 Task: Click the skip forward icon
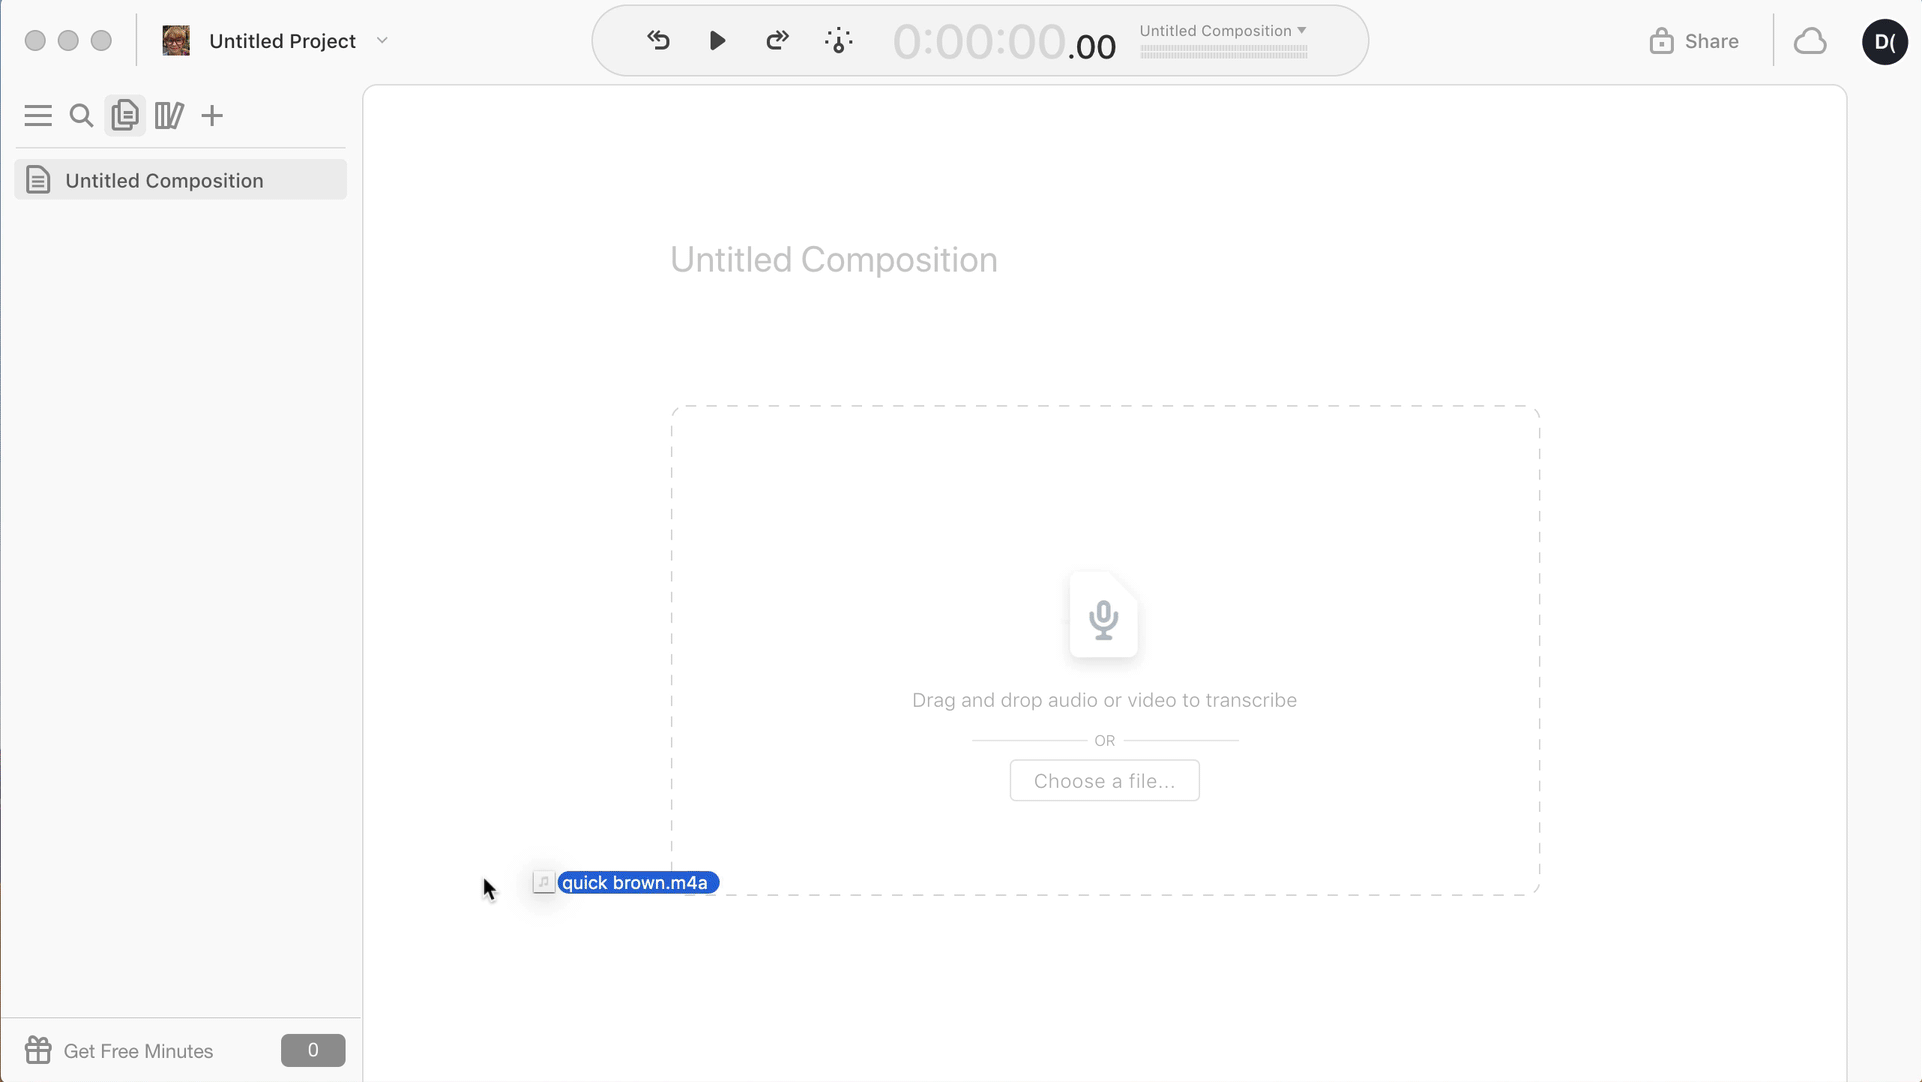click(x=777, y=41)
